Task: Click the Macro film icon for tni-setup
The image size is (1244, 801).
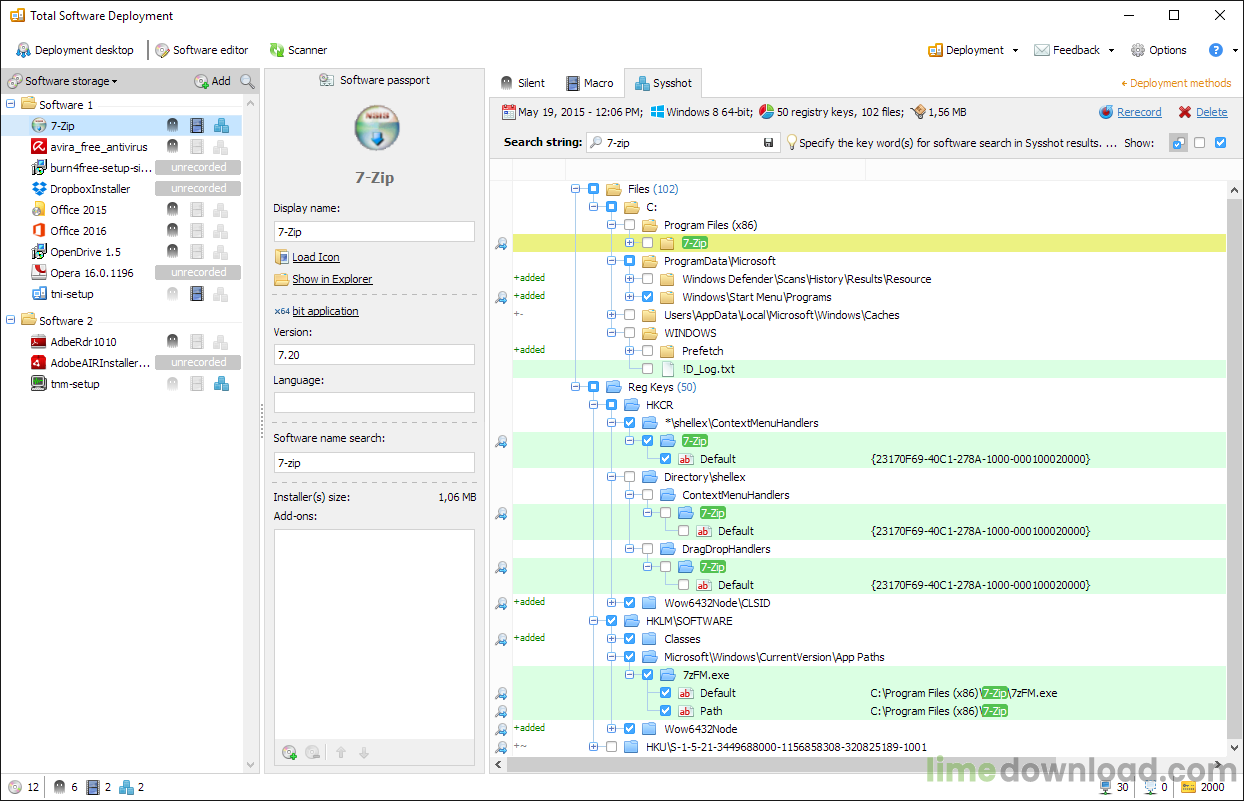Action: click(x=197, y=294)
